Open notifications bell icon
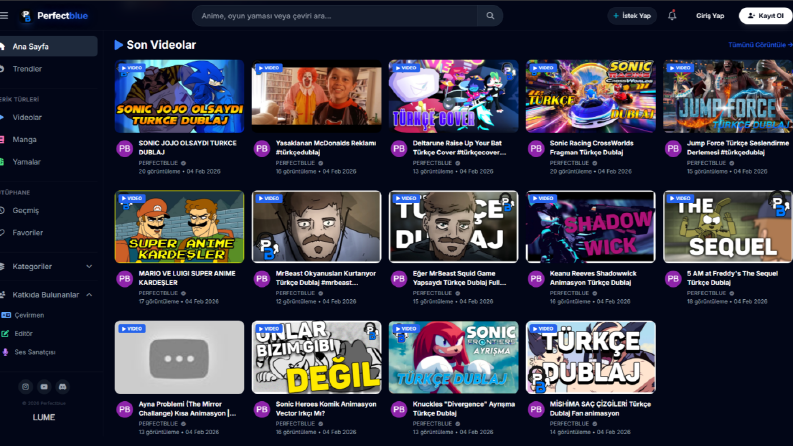Image resolution: width=793 pixels, height=446 pixels. tap(672, 16)
